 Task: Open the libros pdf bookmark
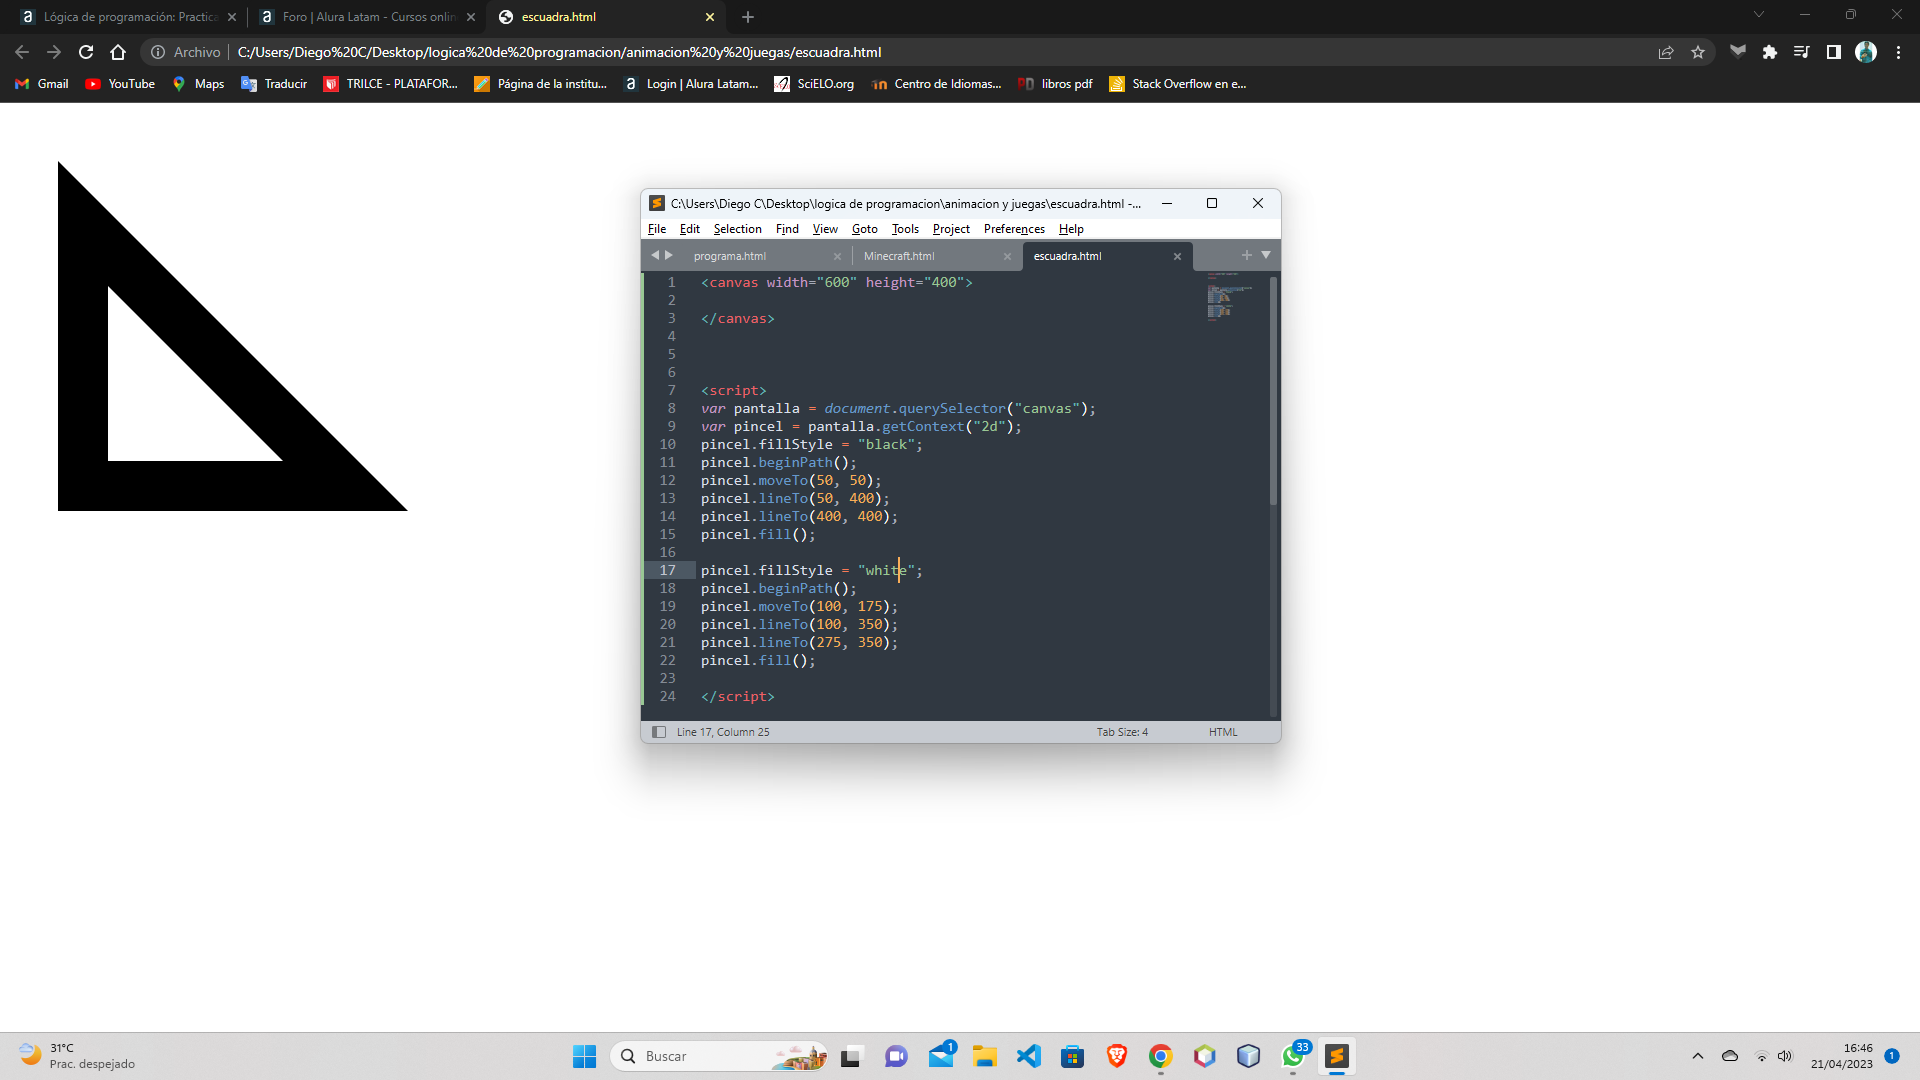1055,84
